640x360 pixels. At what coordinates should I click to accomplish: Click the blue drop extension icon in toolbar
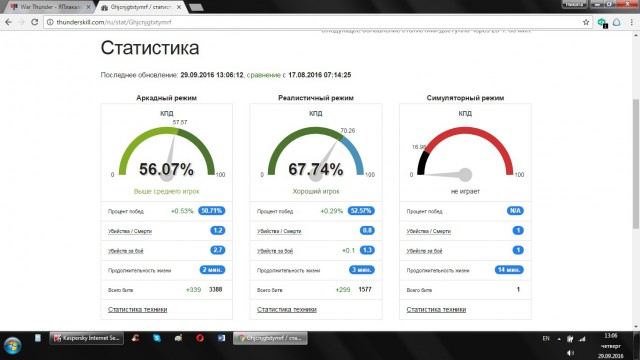pyautogui.click(x=617, y=22)
